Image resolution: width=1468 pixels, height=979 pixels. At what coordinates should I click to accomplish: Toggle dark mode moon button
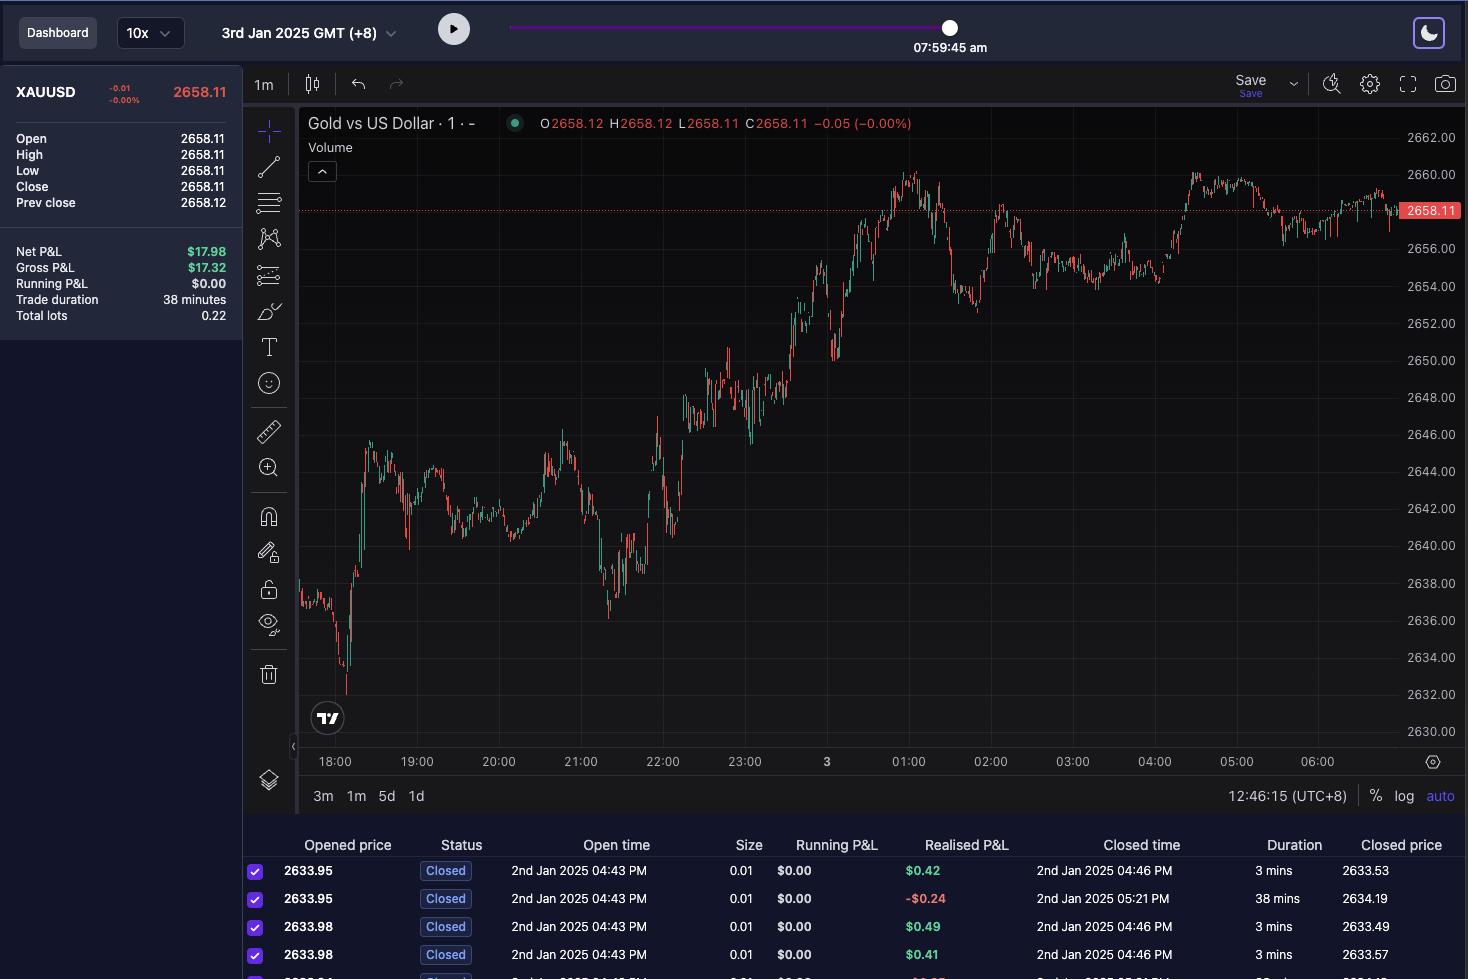pos(1429,33)
